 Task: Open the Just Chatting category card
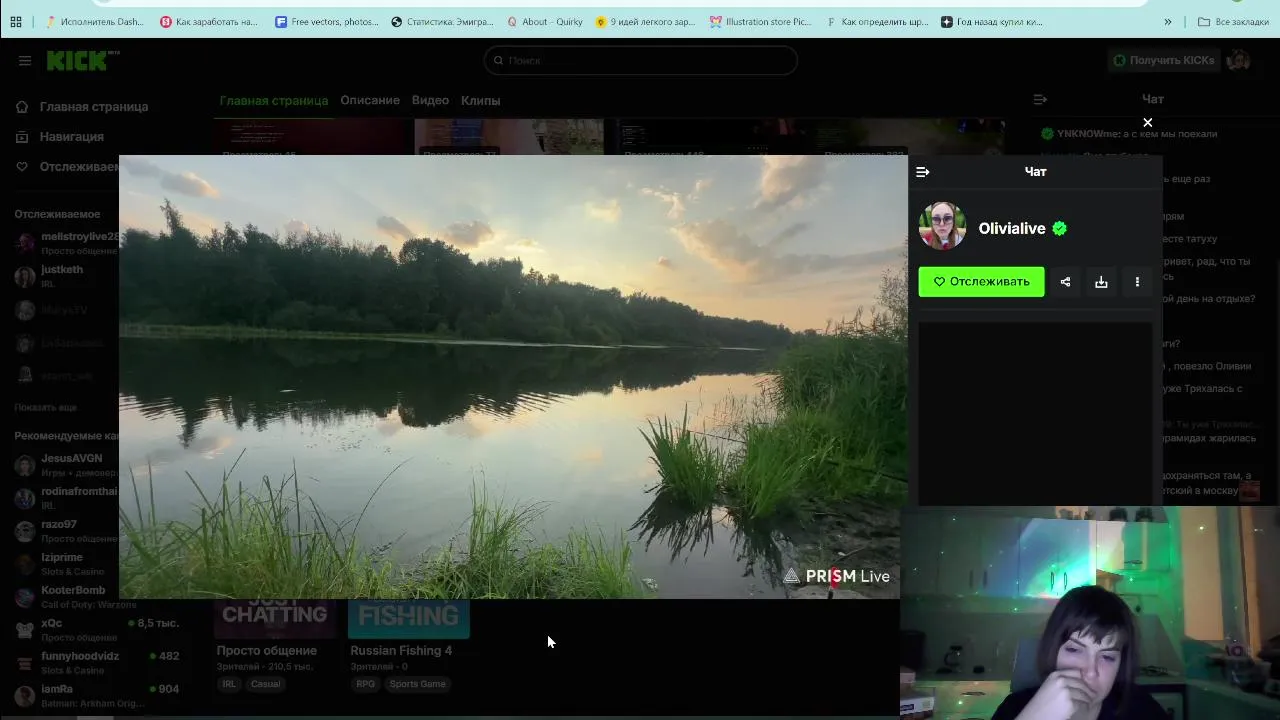click(274, 618)
